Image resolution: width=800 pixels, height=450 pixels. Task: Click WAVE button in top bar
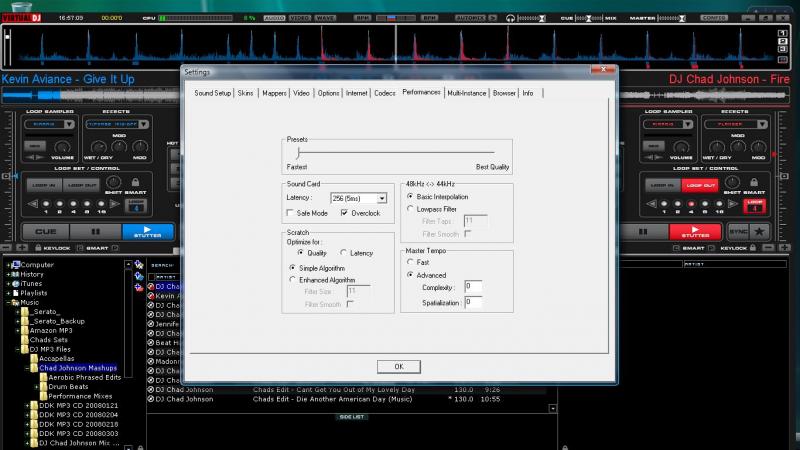click(x=325, y=18)
